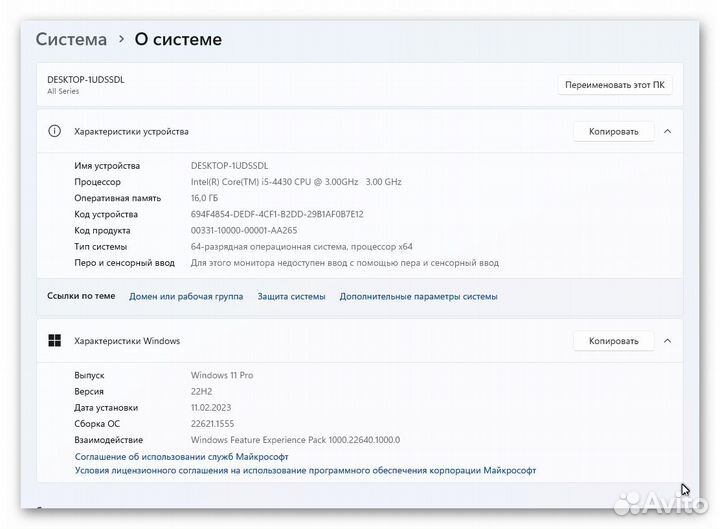Collapse the Характеристики Windows section chevron

[668, 341]
